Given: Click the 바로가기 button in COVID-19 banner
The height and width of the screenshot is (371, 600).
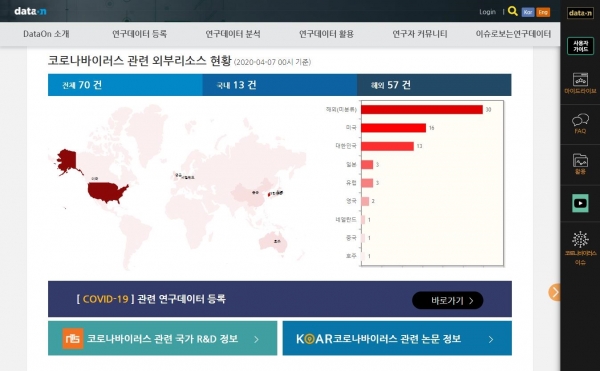Looking at the screenshot, I should [447, 301].
